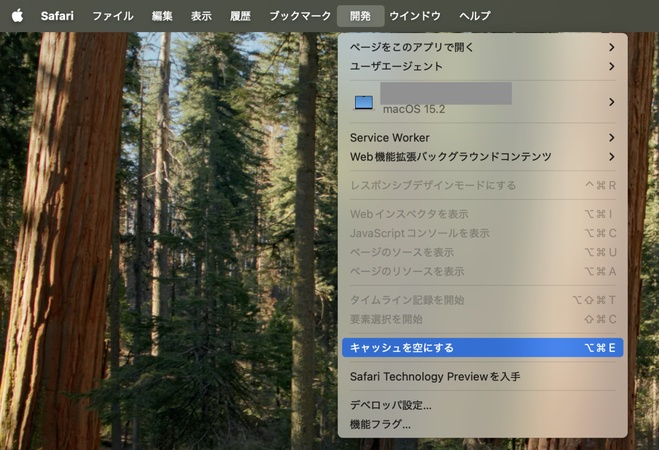Screen dimensions: 659x450
Task: Expand submenu arrow for Web機能拡張バックグラウンドコンテンツ
Action: click(612, 157)
